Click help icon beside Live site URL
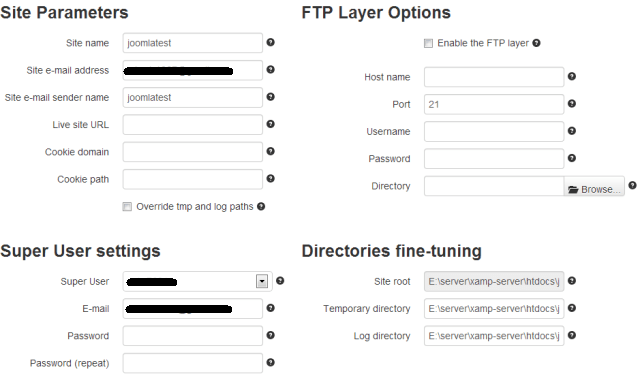 coord(270,124)
